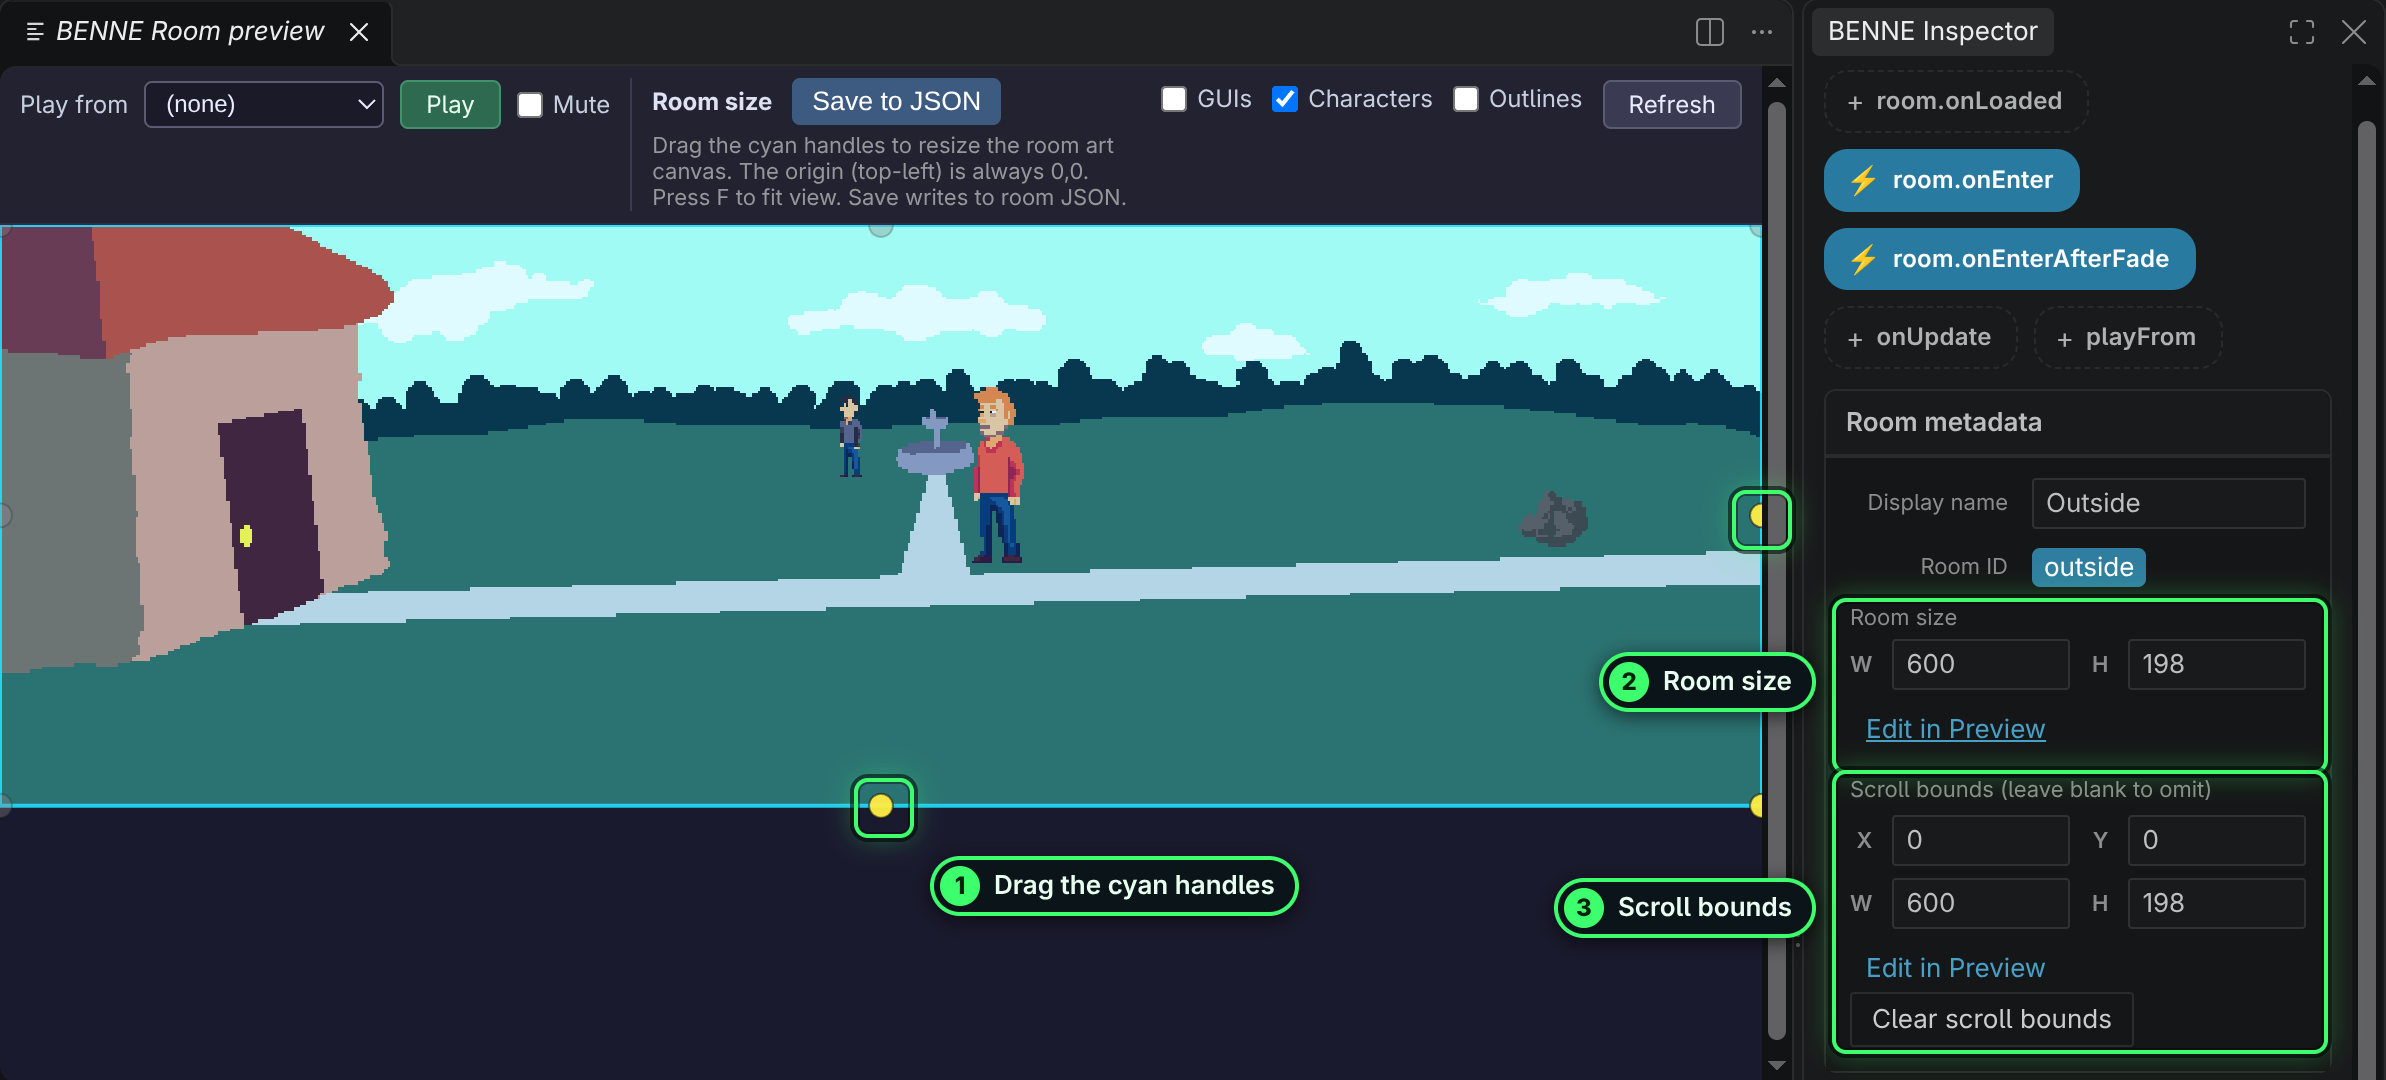Click Save to JSON button
The image size is (2386, 1080).
(896, 101)
